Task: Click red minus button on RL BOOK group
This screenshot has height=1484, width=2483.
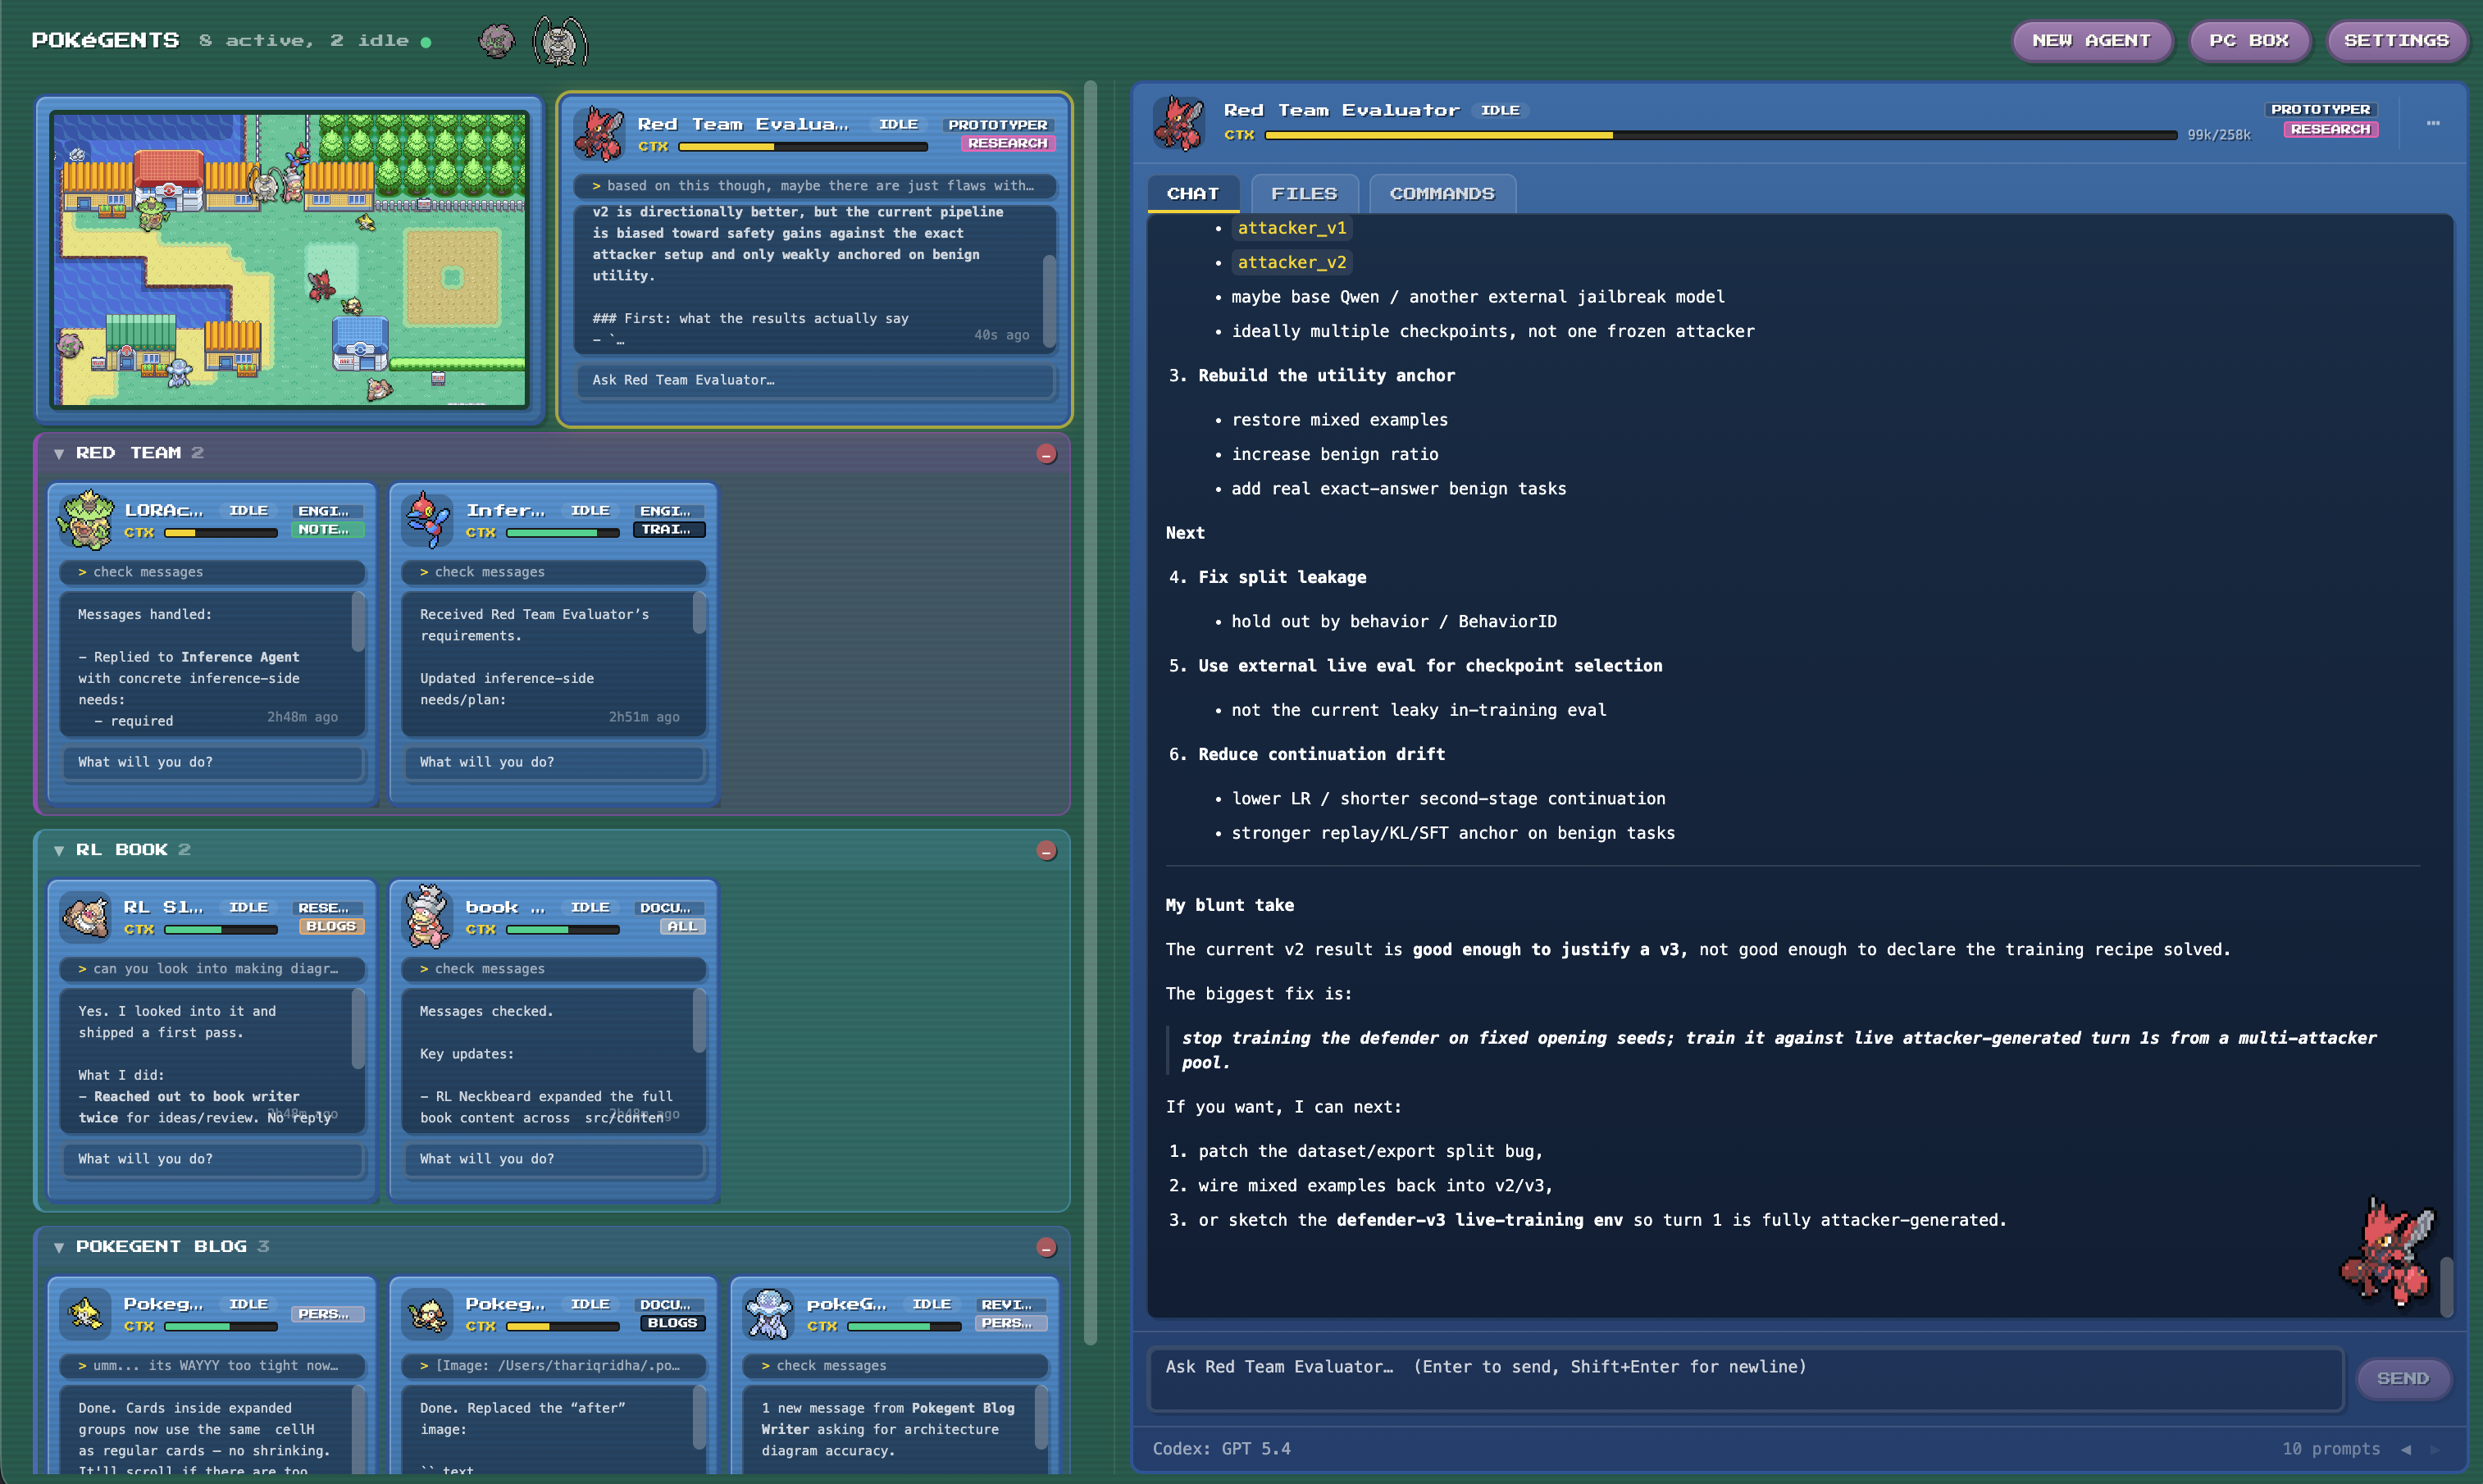Action: [x=1046, y=851]
